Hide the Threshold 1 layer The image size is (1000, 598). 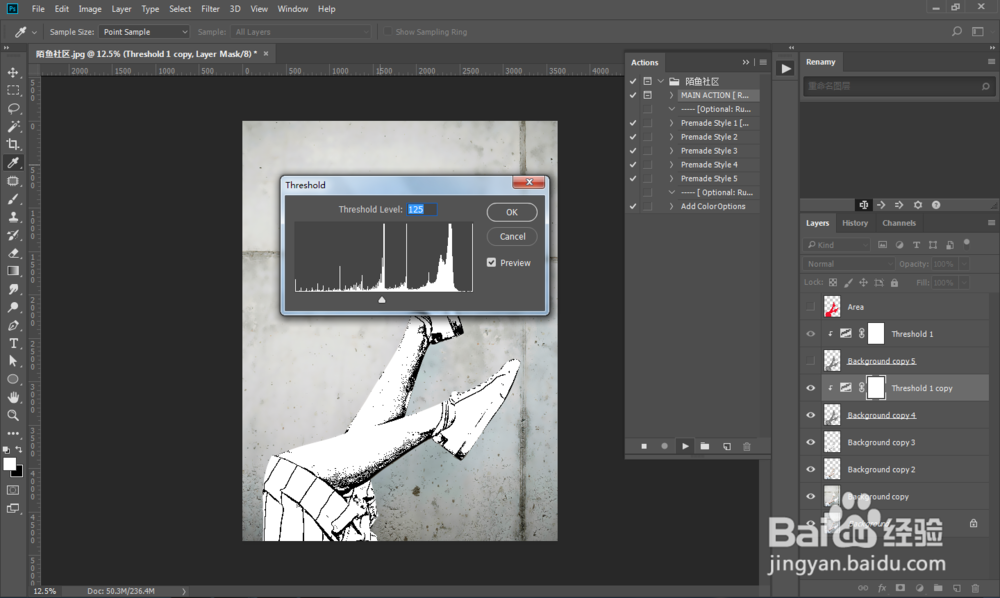point(811,333)
